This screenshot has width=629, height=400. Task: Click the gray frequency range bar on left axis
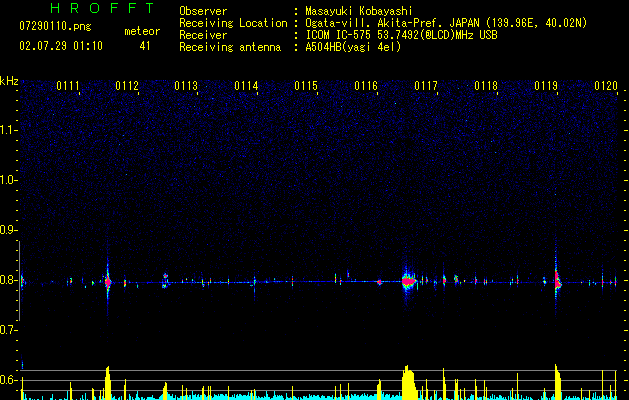[19, 281]
